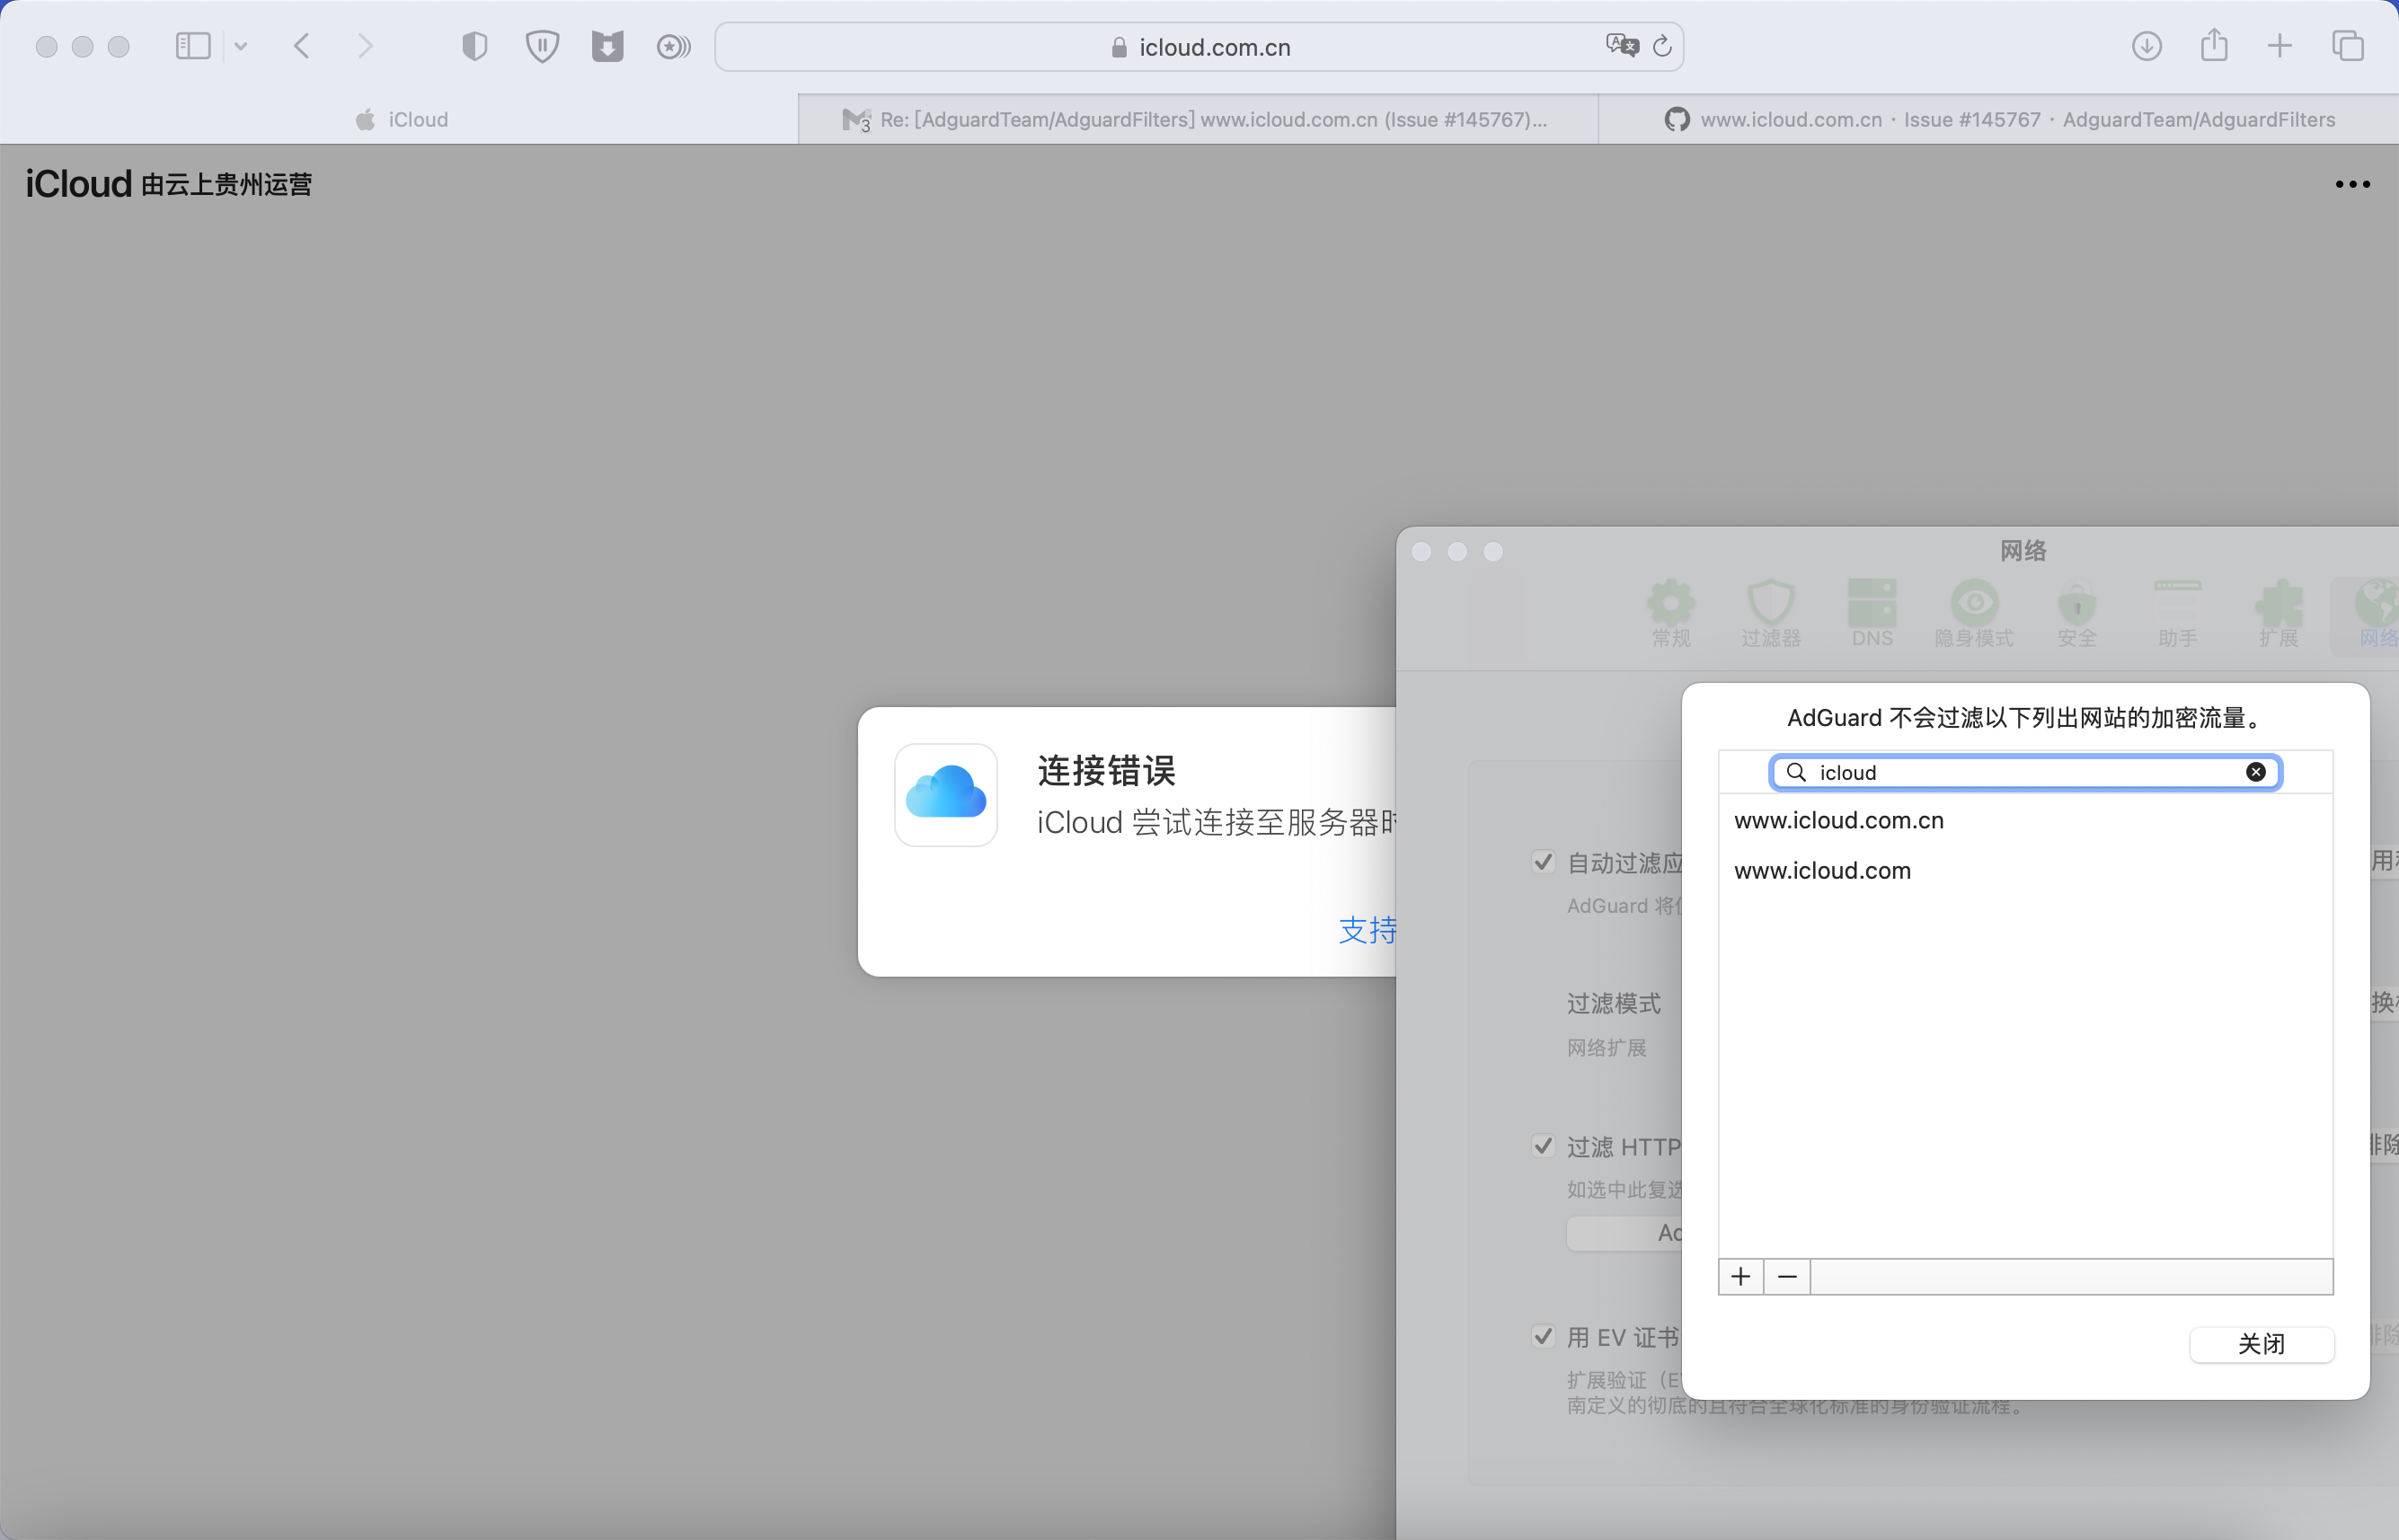
Task: Disable the 过滤 HTTPS checkbox
Action: click(1543, 1146)
